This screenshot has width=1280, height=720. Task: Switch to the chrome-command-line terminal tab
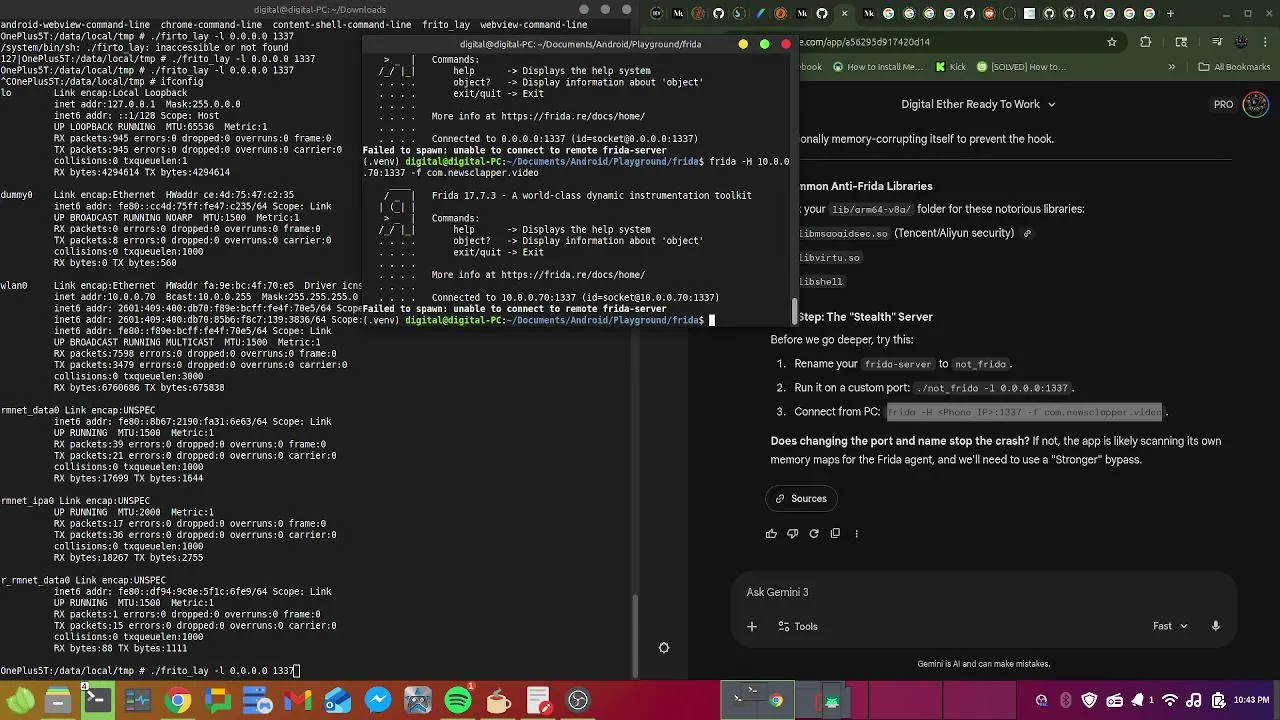[x=211, y=25]
